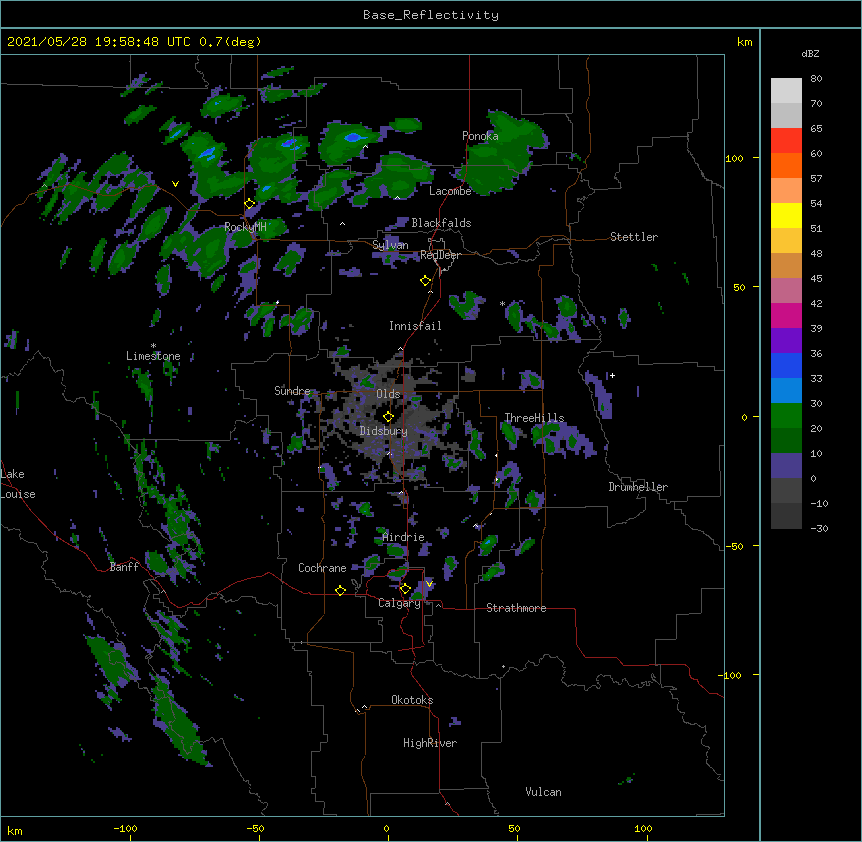Click the Okotoks label

tap(412, 700)
